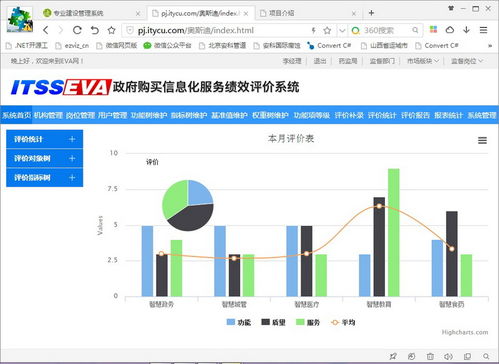
Task: Toggle the 功能 series in chart legend
Action: 239,322
